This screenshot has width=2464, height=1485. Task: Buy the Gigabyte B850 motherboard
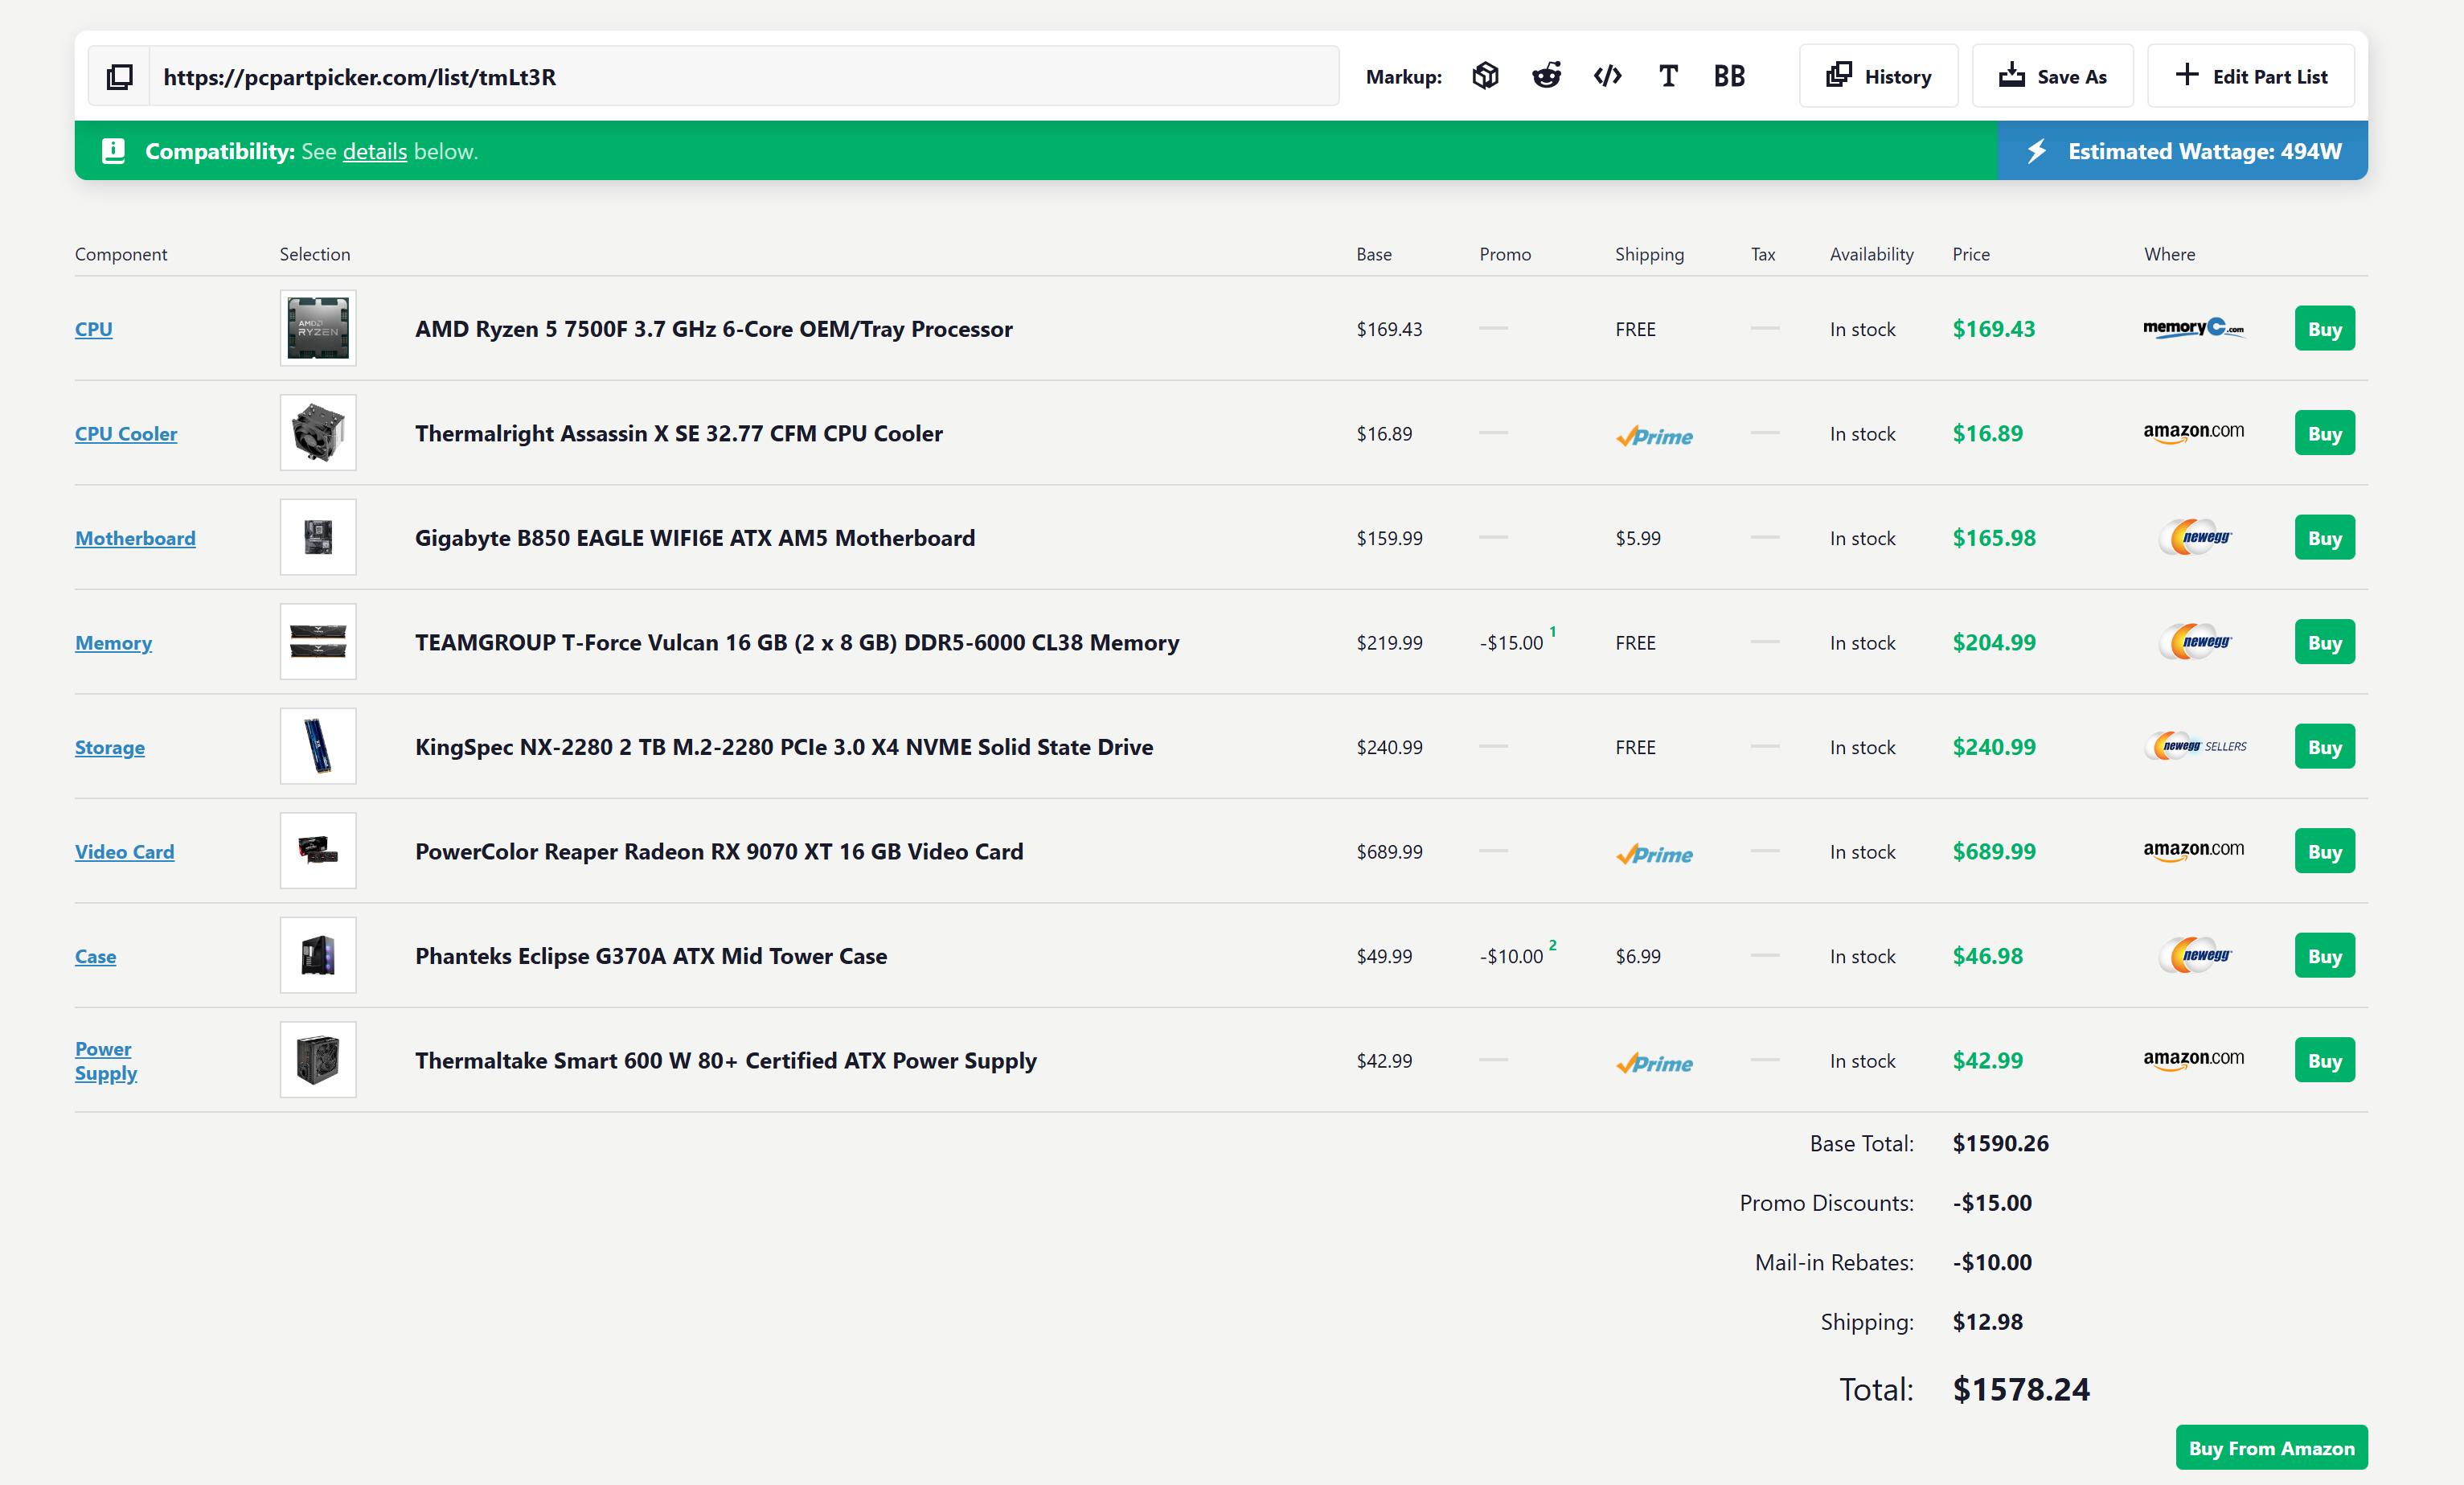[x=2324, y=537]
